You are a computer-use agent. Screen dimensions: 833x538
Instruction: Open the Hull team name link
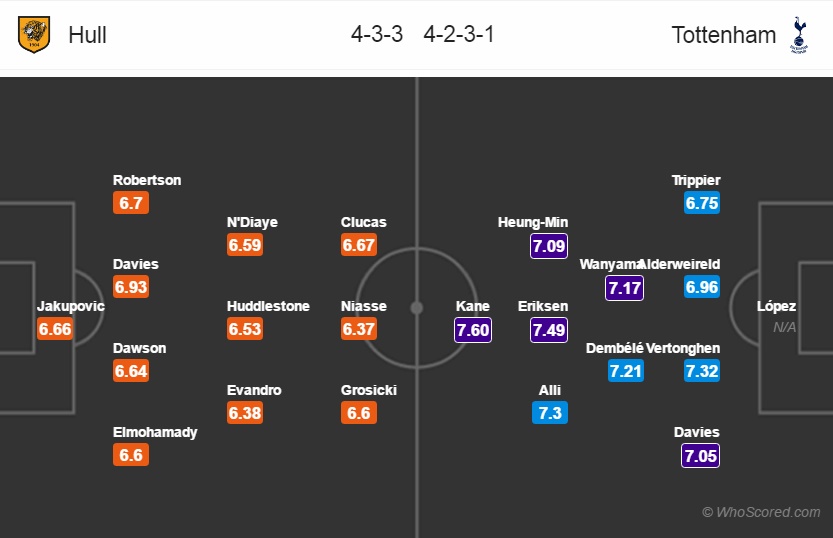[88, 35]
